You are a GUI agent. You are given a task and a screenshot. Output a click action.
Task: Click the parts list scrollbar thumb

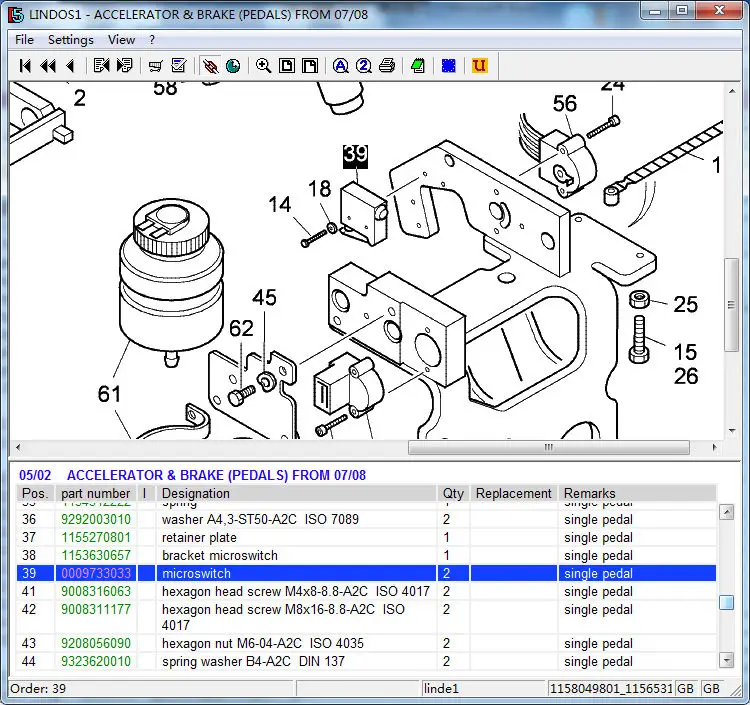727,603
